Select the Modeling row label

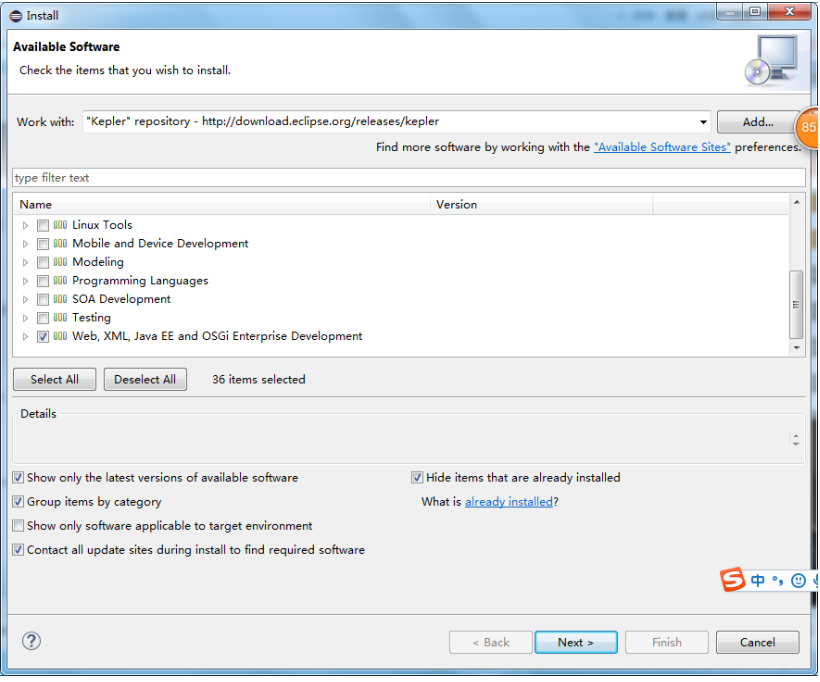tap(98, 263)
